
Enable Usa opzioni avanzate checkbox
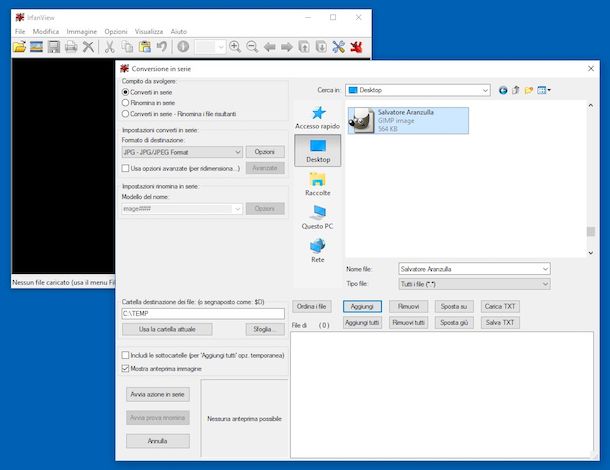[125, 168]
